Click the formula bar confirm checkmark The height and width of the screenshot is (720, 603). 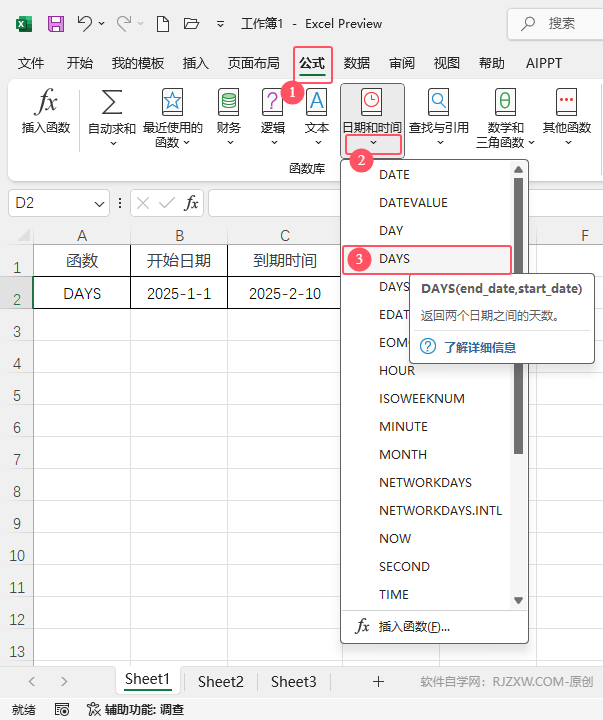167,203
